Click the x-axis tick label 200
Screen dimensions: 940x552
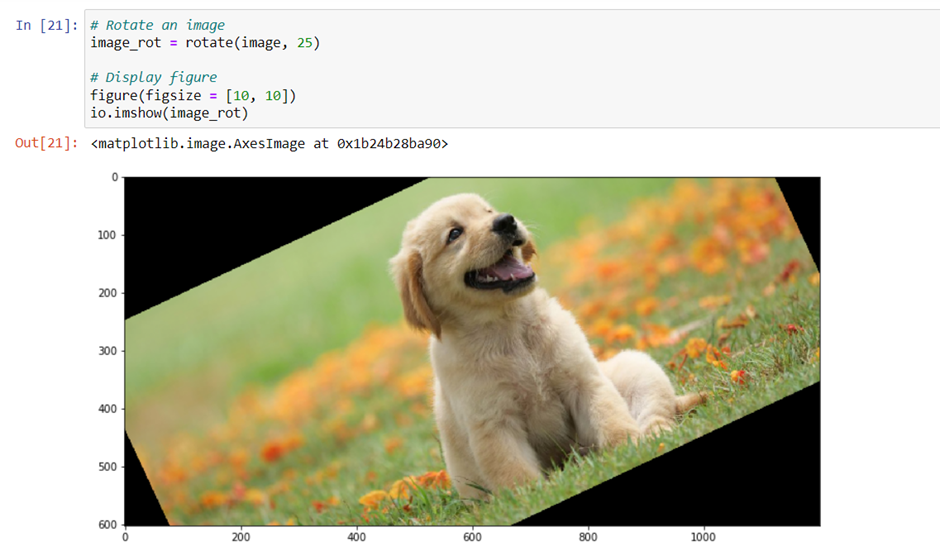pyautogui.click(x=240, y=537)
